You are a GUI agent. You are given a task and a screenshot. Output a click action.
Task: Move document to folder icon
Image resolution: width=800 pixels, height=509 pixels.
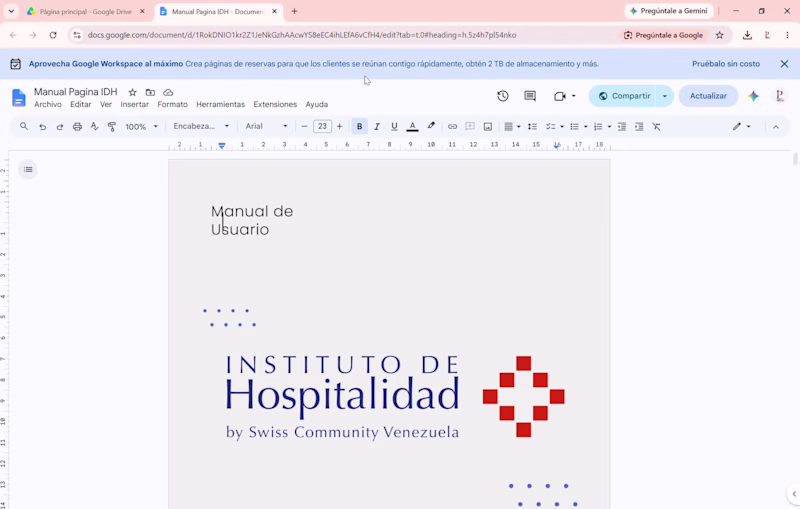(x=150, y=92)
